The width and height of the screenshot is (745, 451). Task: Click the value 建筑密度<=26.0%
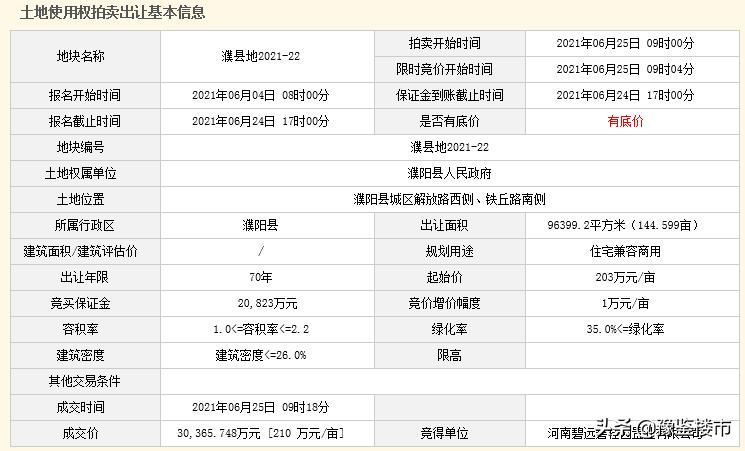260,355
